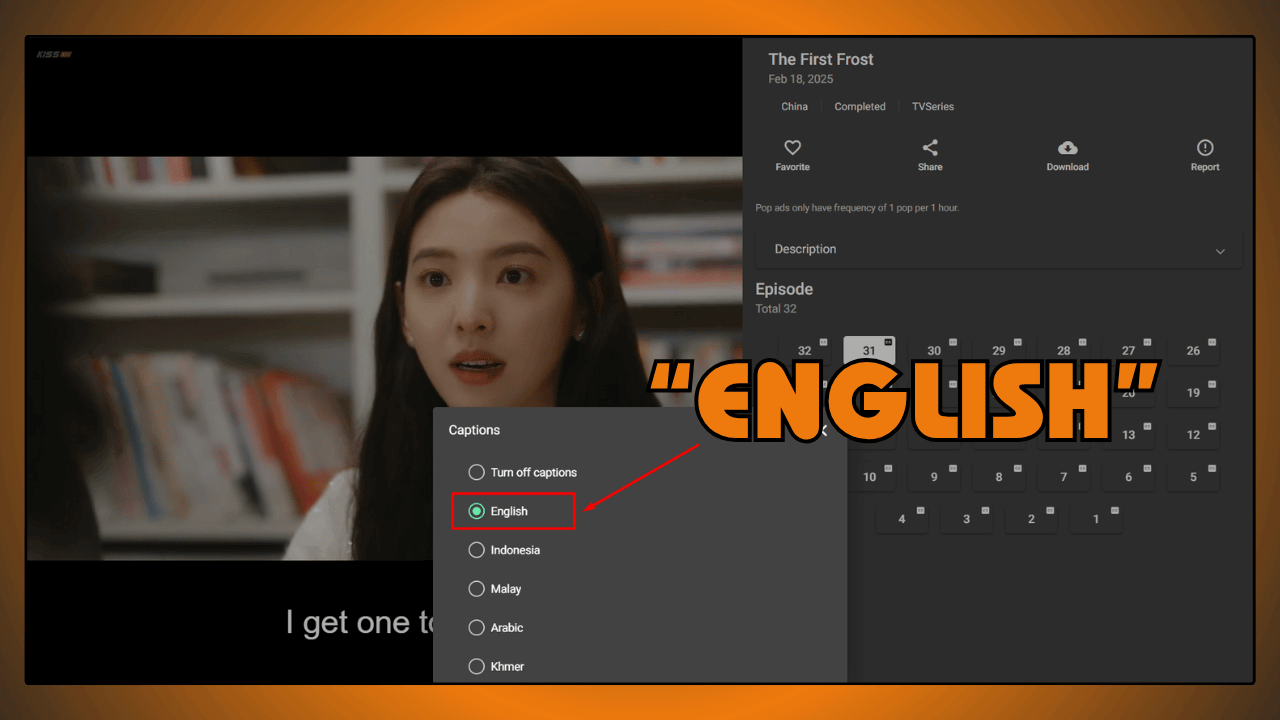This screenshot has height=720, width=1280.
Task: Click the Completed status tag
Action: [860, 107]
